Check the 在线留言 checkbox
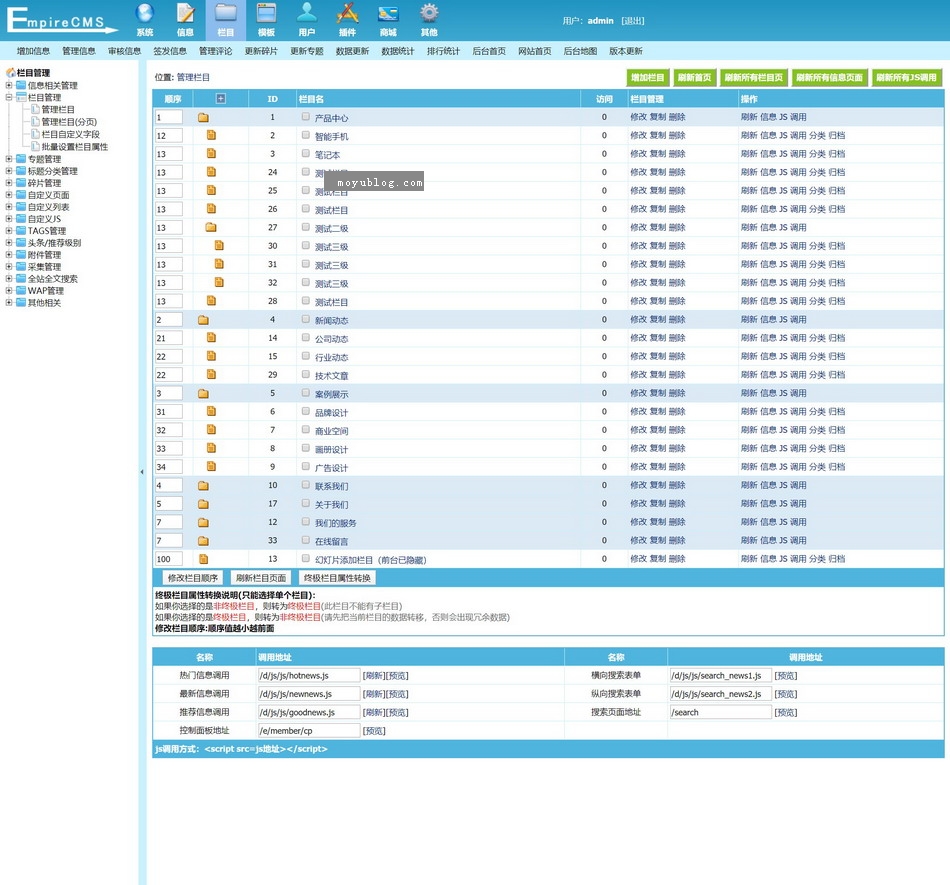Screen dimensions: 950x885 pyautogui.click(x=305, y=540)
